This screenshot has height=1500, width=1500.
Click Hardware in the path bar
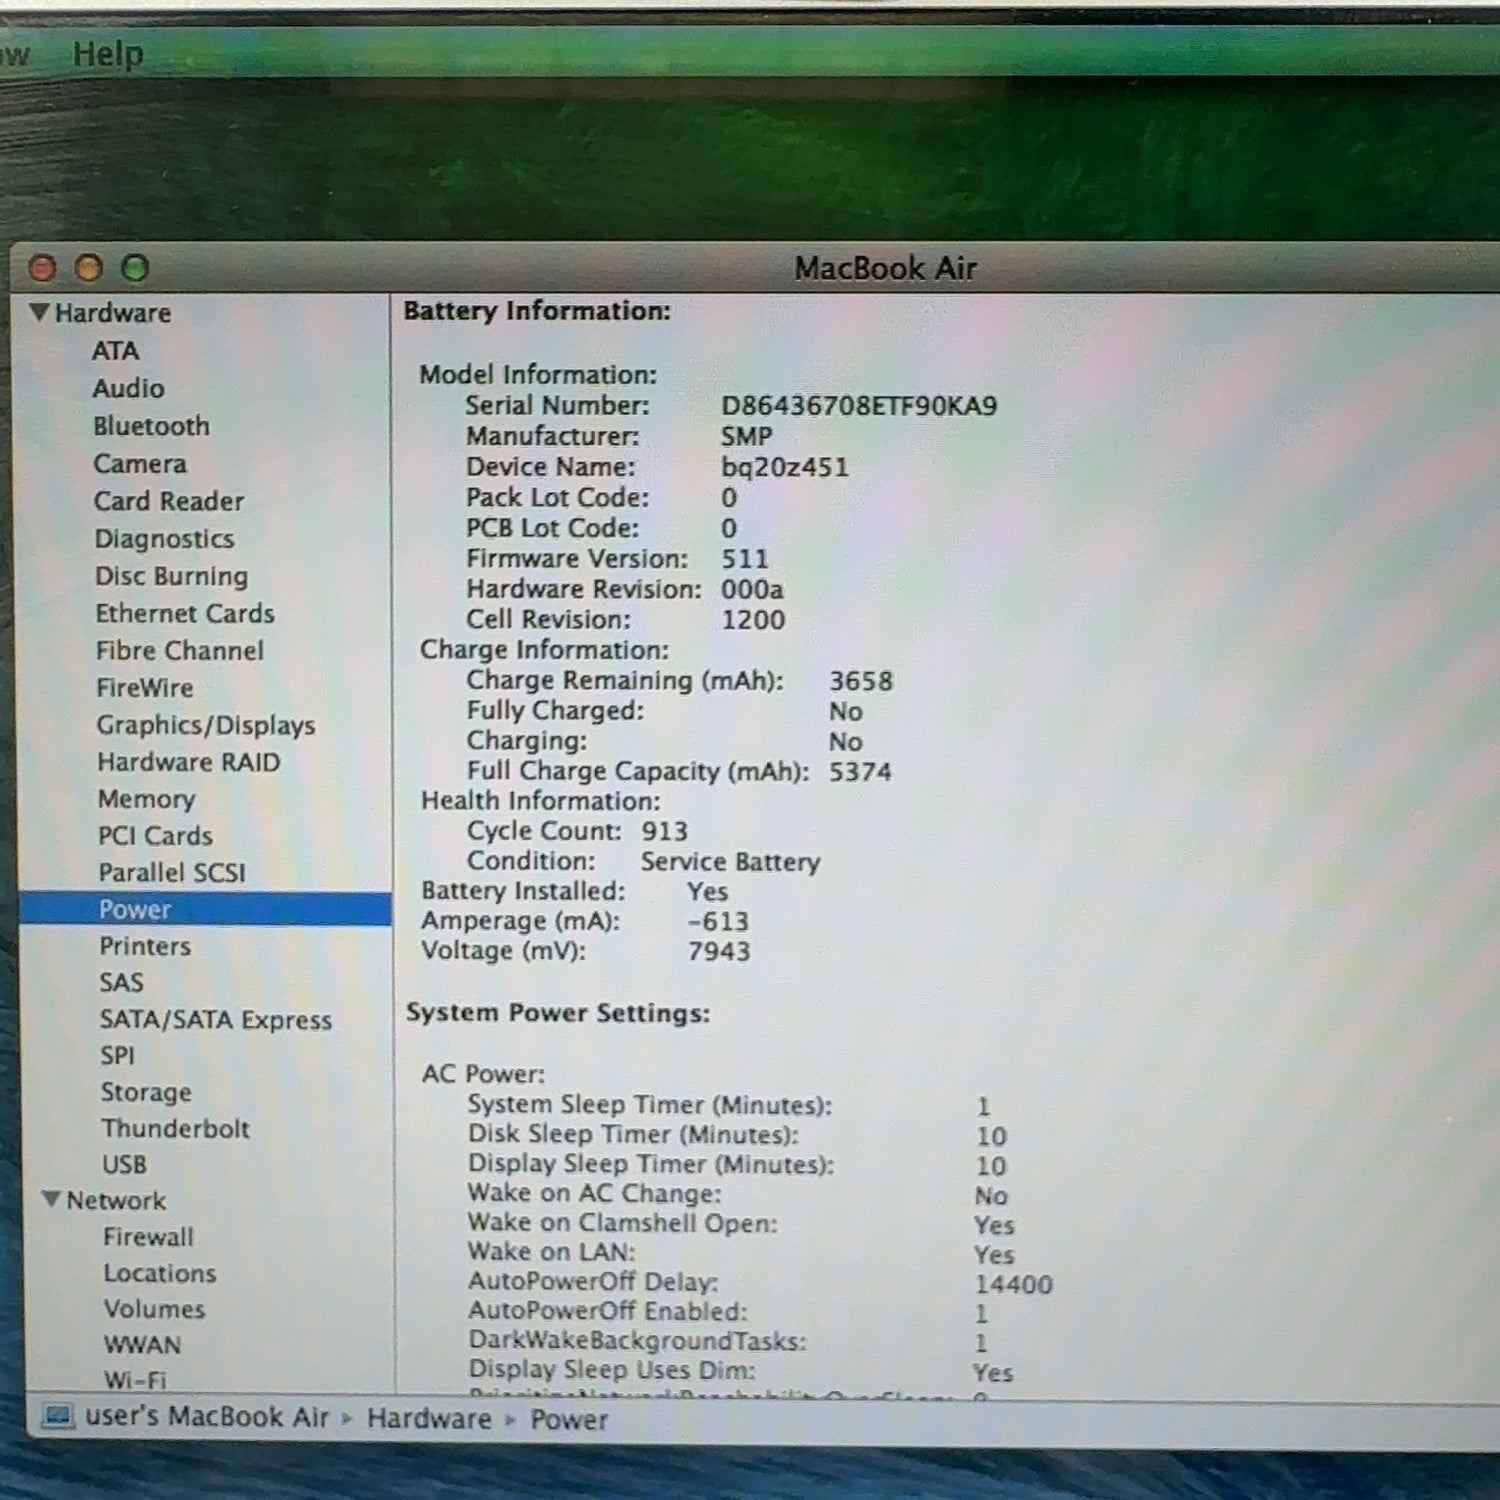pyautogui.click(x=429, y=1418)
